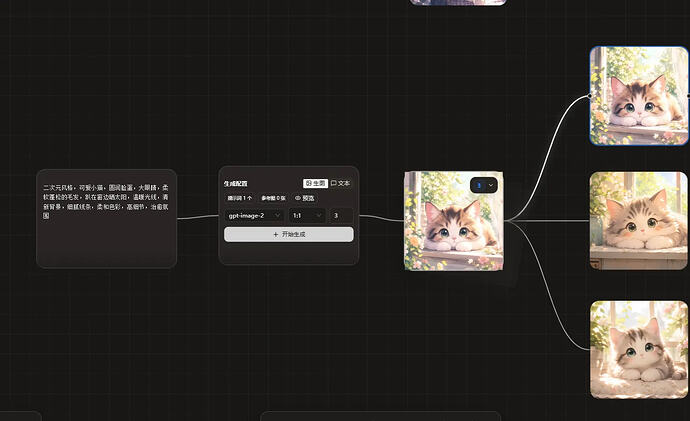Toggle the 预览 eye preview option

pos(305,198)
